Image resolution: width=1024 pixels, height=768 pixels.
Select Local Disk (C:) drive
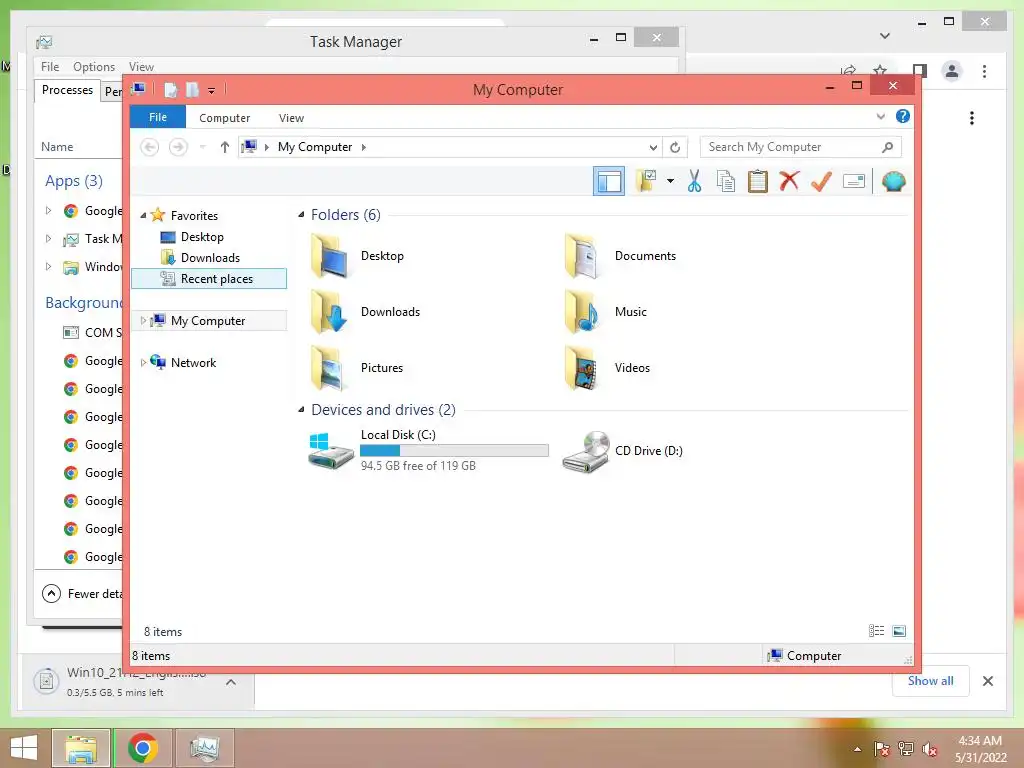428,451
